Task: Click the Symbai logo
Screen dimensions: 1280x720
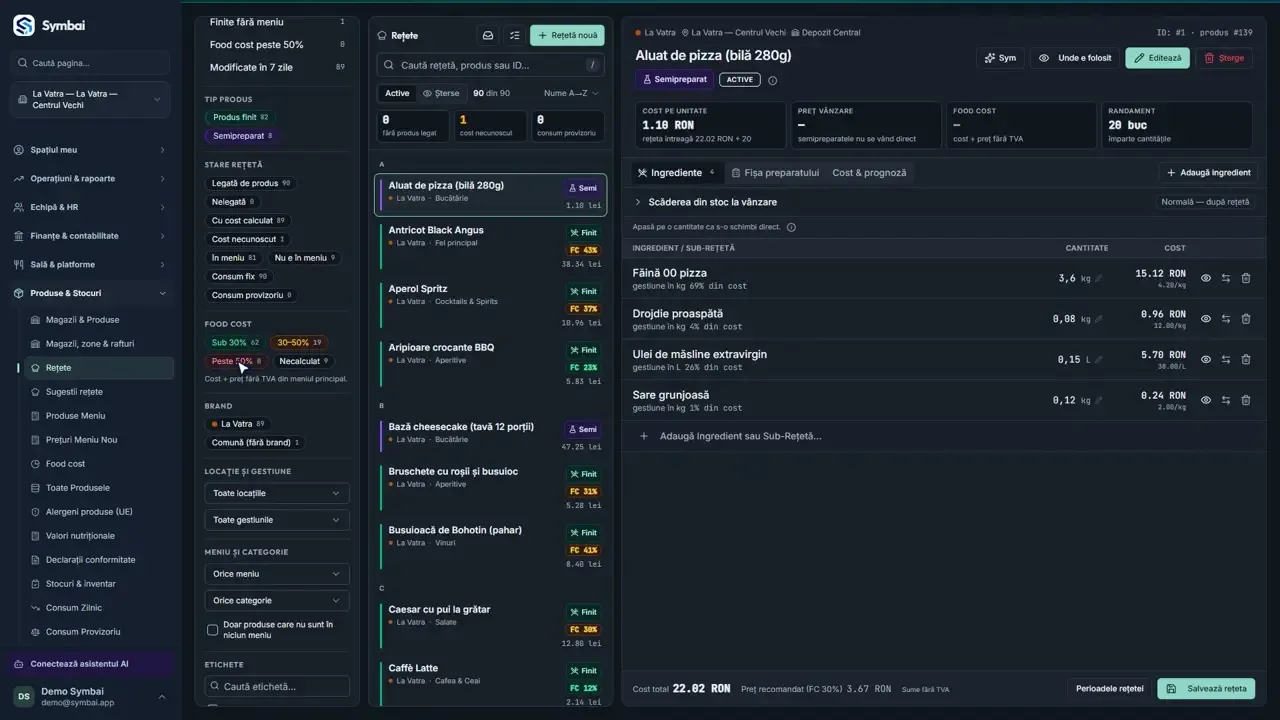Action: tap(24, 26)
